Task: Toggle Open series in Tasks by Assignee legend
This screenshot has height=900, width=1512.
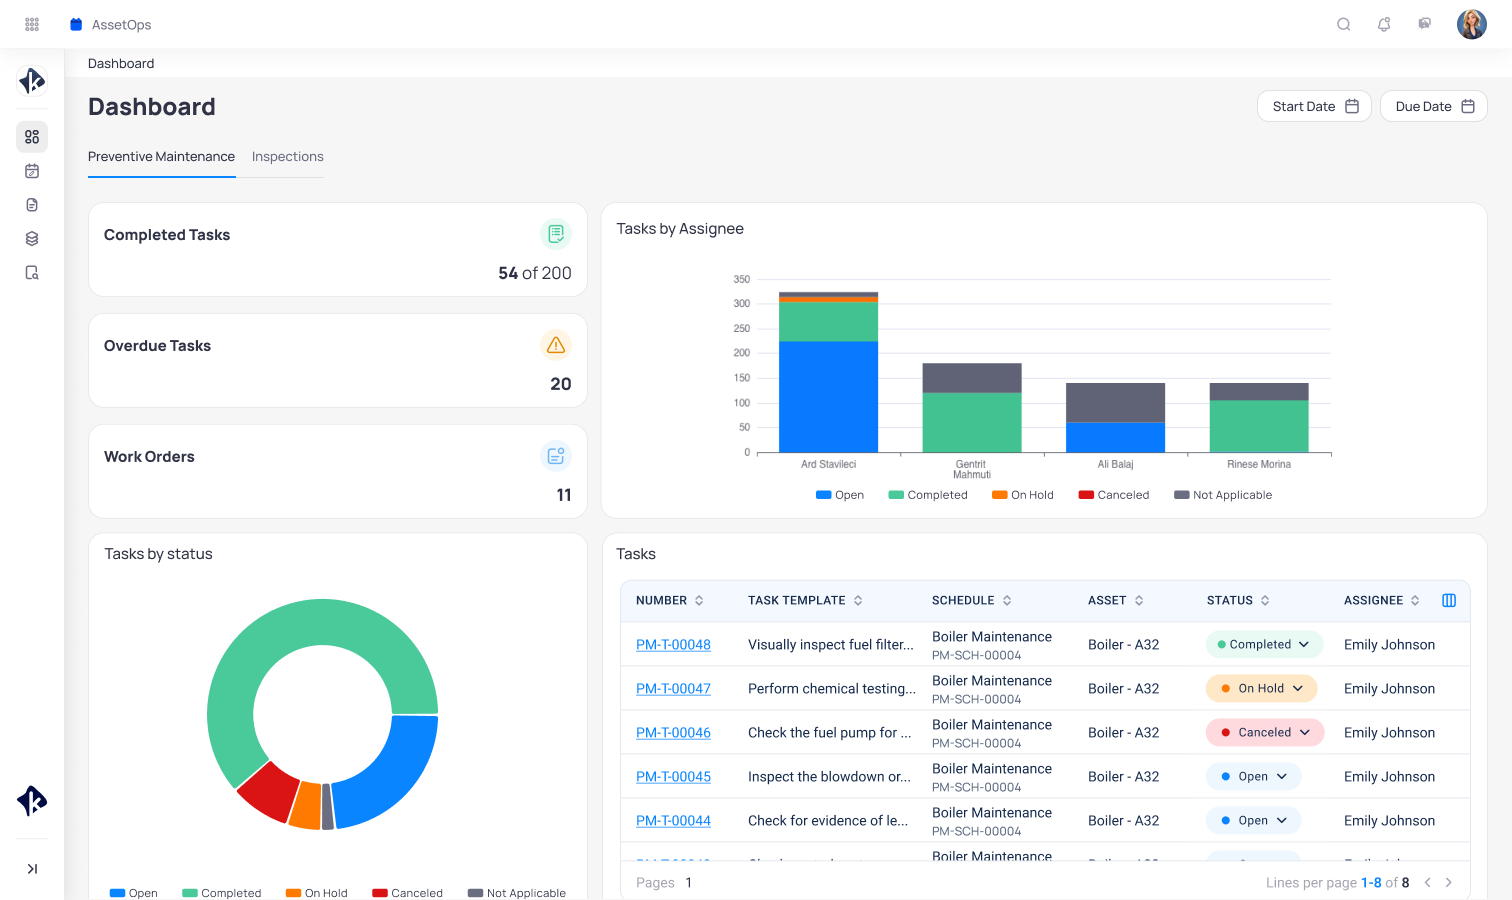Action: pyautogui.click(x=839, y=494)
